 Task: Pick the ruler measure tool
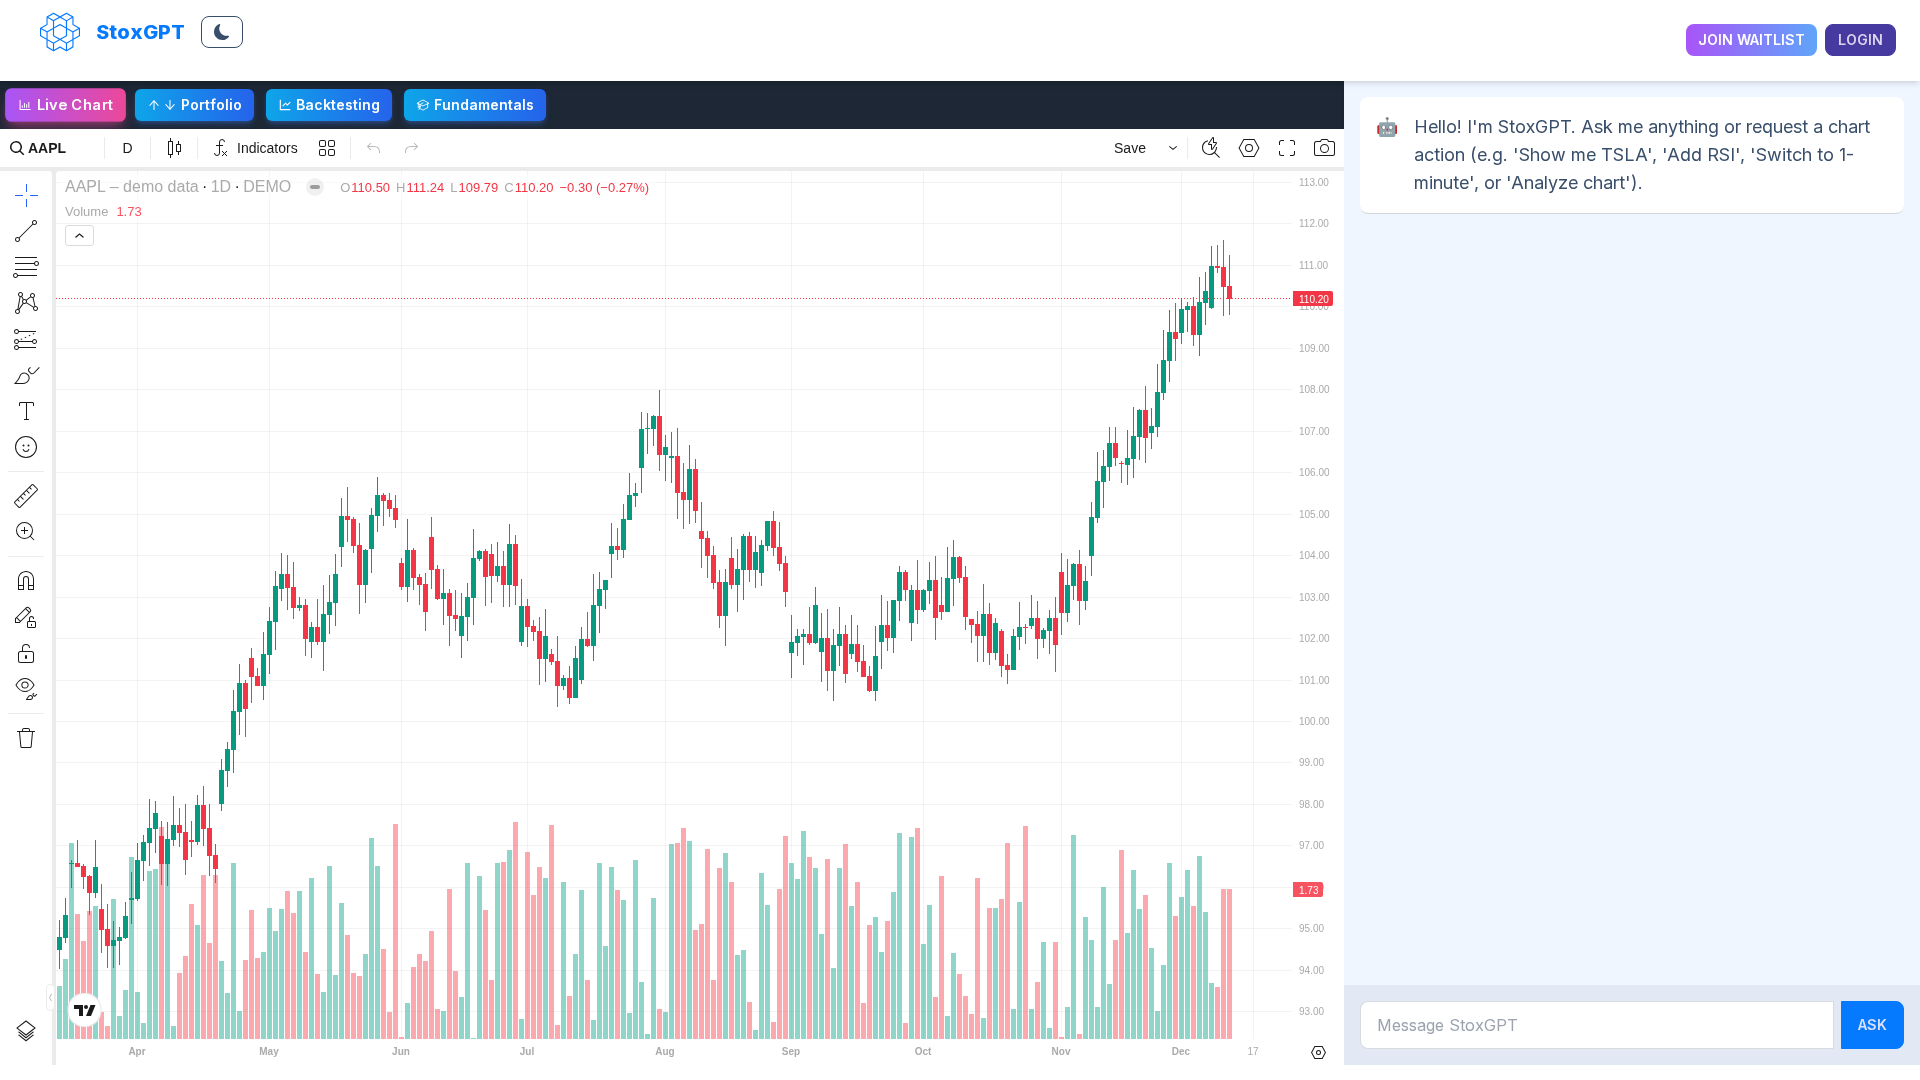[26, 495]
